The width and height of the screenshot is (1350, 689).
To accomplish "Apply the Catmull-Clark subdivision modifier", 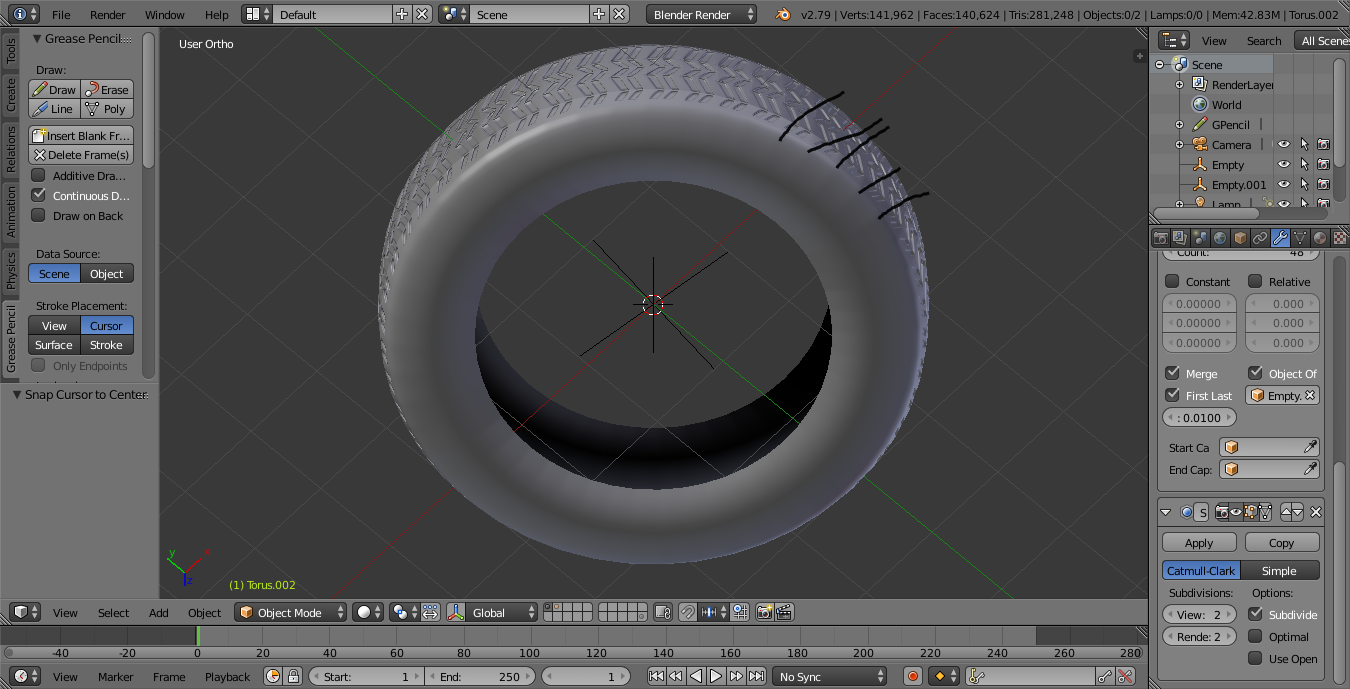I will coord(1199,541).
